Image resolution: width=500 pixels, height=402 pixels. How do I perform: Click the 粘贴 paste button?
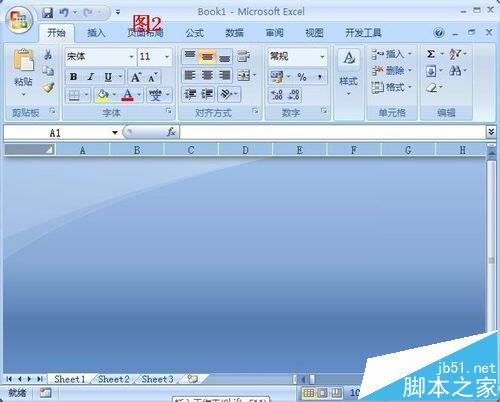coord(23,73)
